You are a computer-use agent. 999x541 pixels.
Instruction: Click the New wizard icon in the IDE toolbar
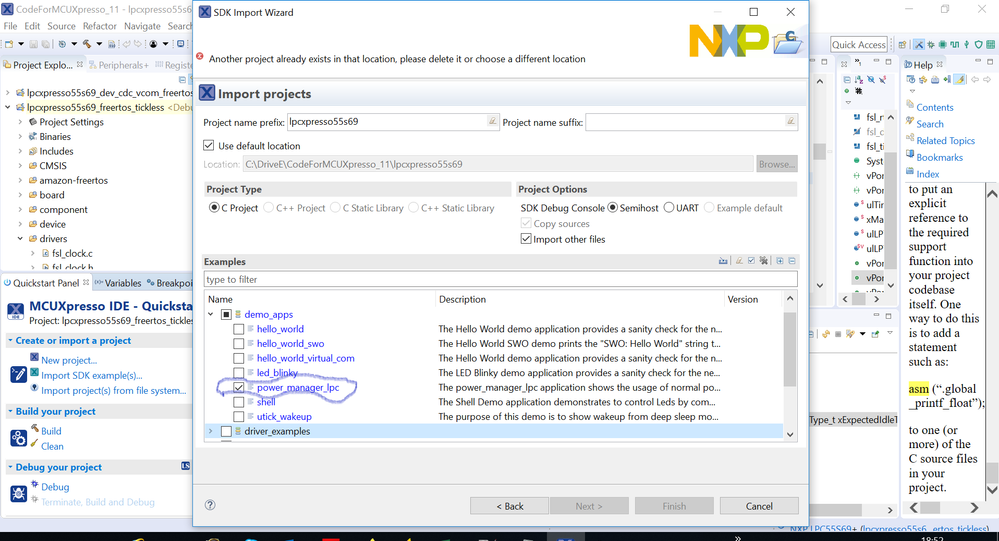tap(9, 44)
